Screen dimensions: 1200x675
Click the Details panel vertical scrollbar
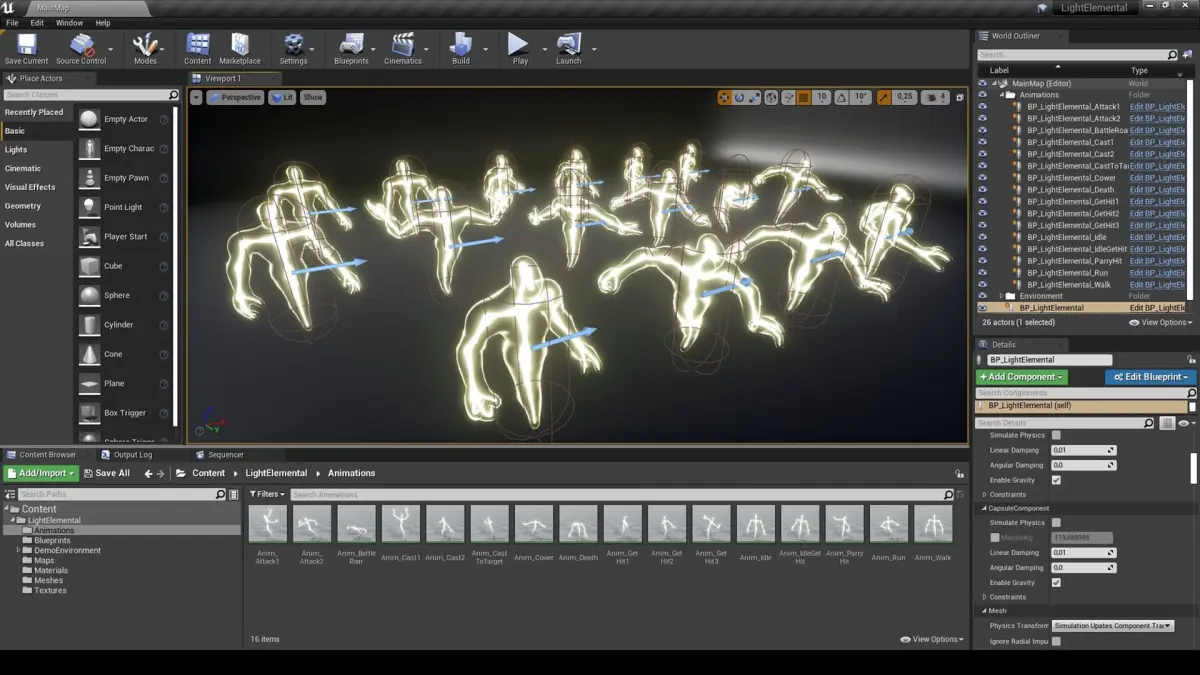(1194, 467)
